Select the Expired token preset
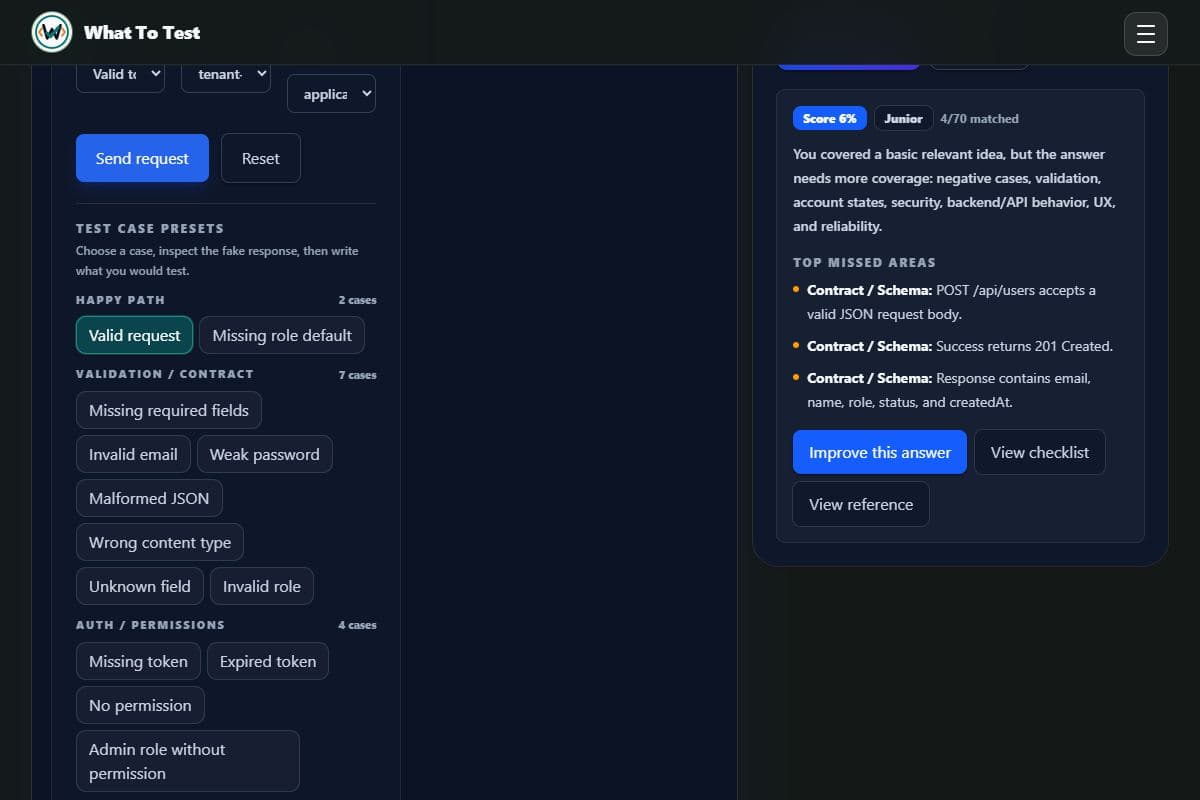1200x800 pixels. click(x=268, y=661)
